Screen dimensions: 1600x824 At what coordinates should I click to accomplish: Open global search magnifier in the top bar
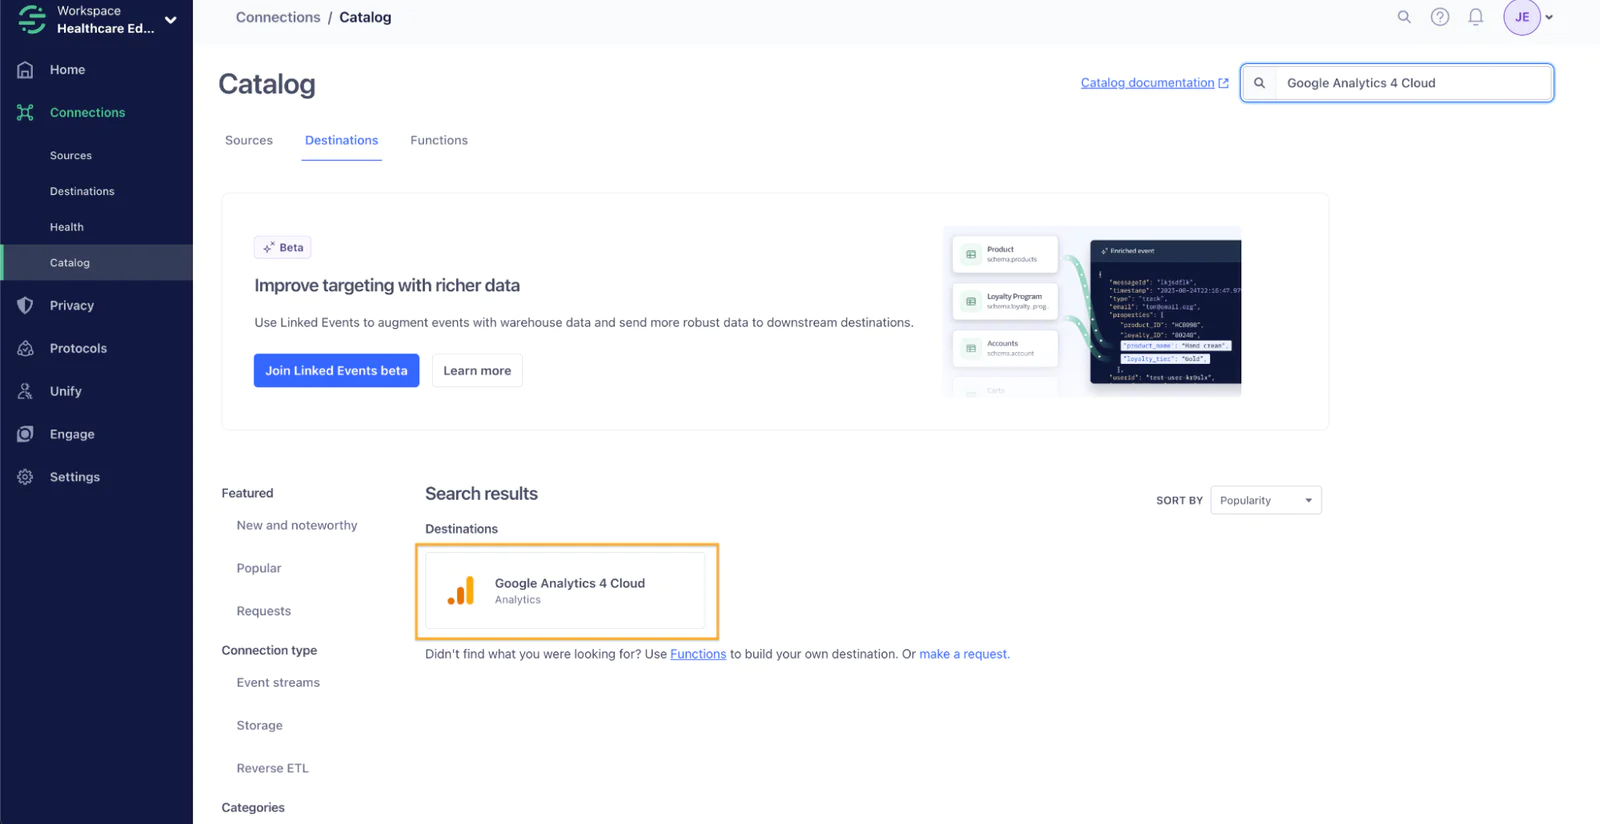coord(1404,17)
